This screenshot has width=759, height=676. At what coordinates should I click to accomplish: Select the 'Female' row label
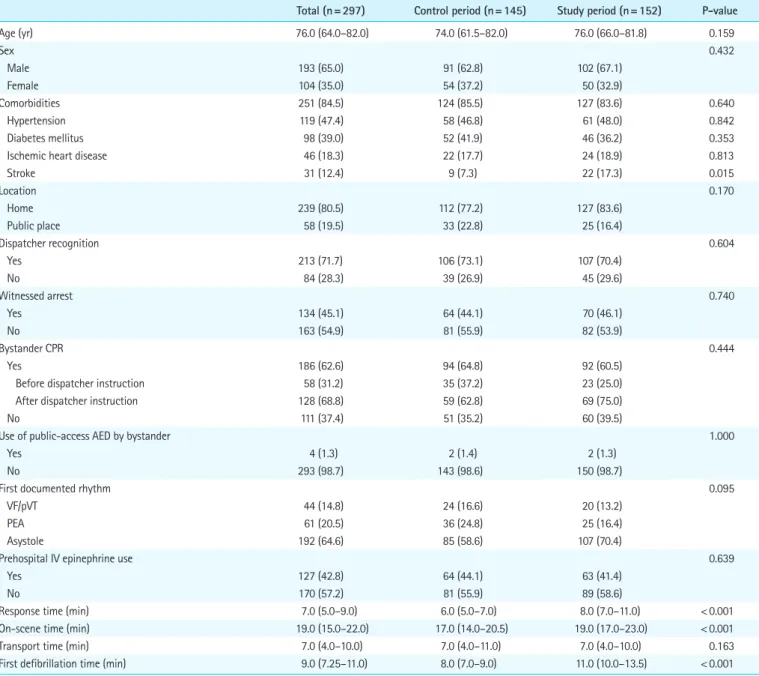pyautogui.click(x=22, y=86)
